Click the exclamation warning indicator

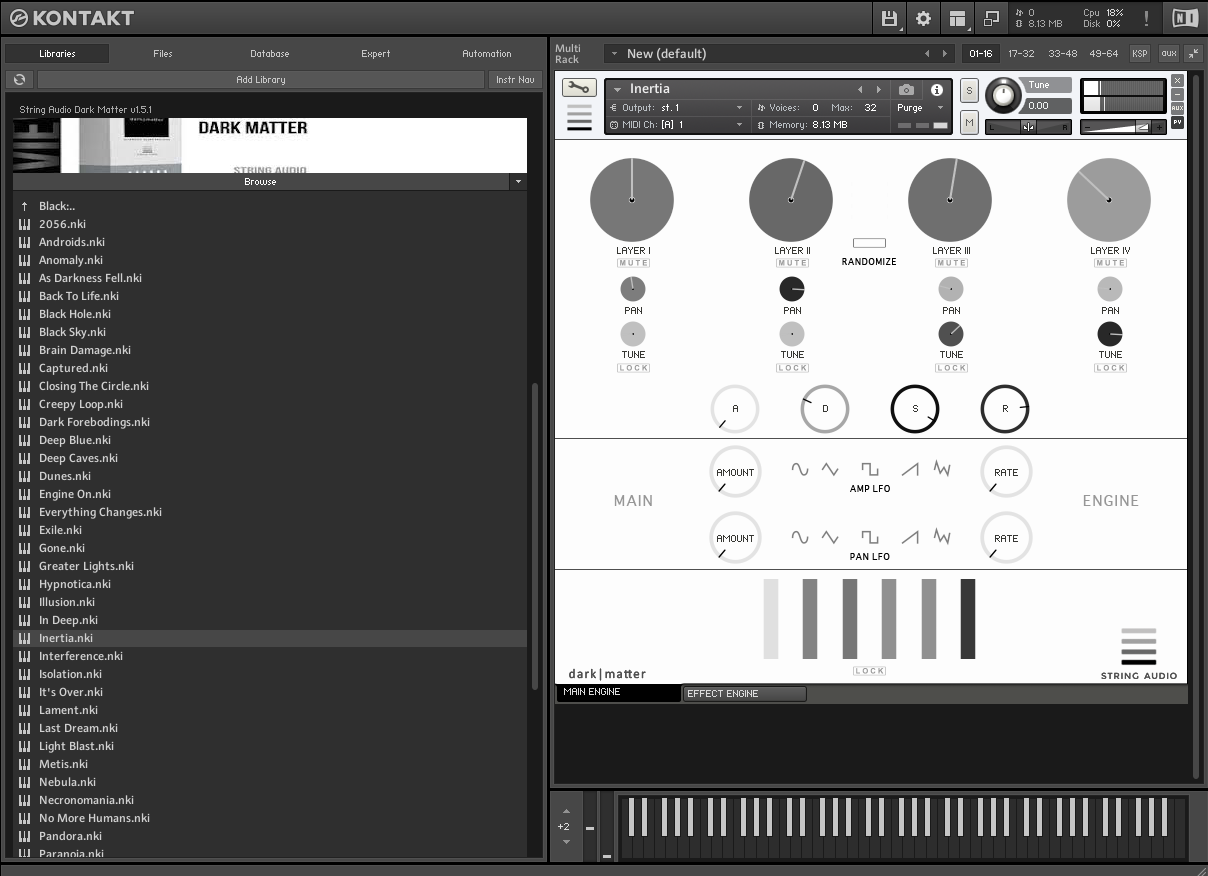tap(1146, 18)
